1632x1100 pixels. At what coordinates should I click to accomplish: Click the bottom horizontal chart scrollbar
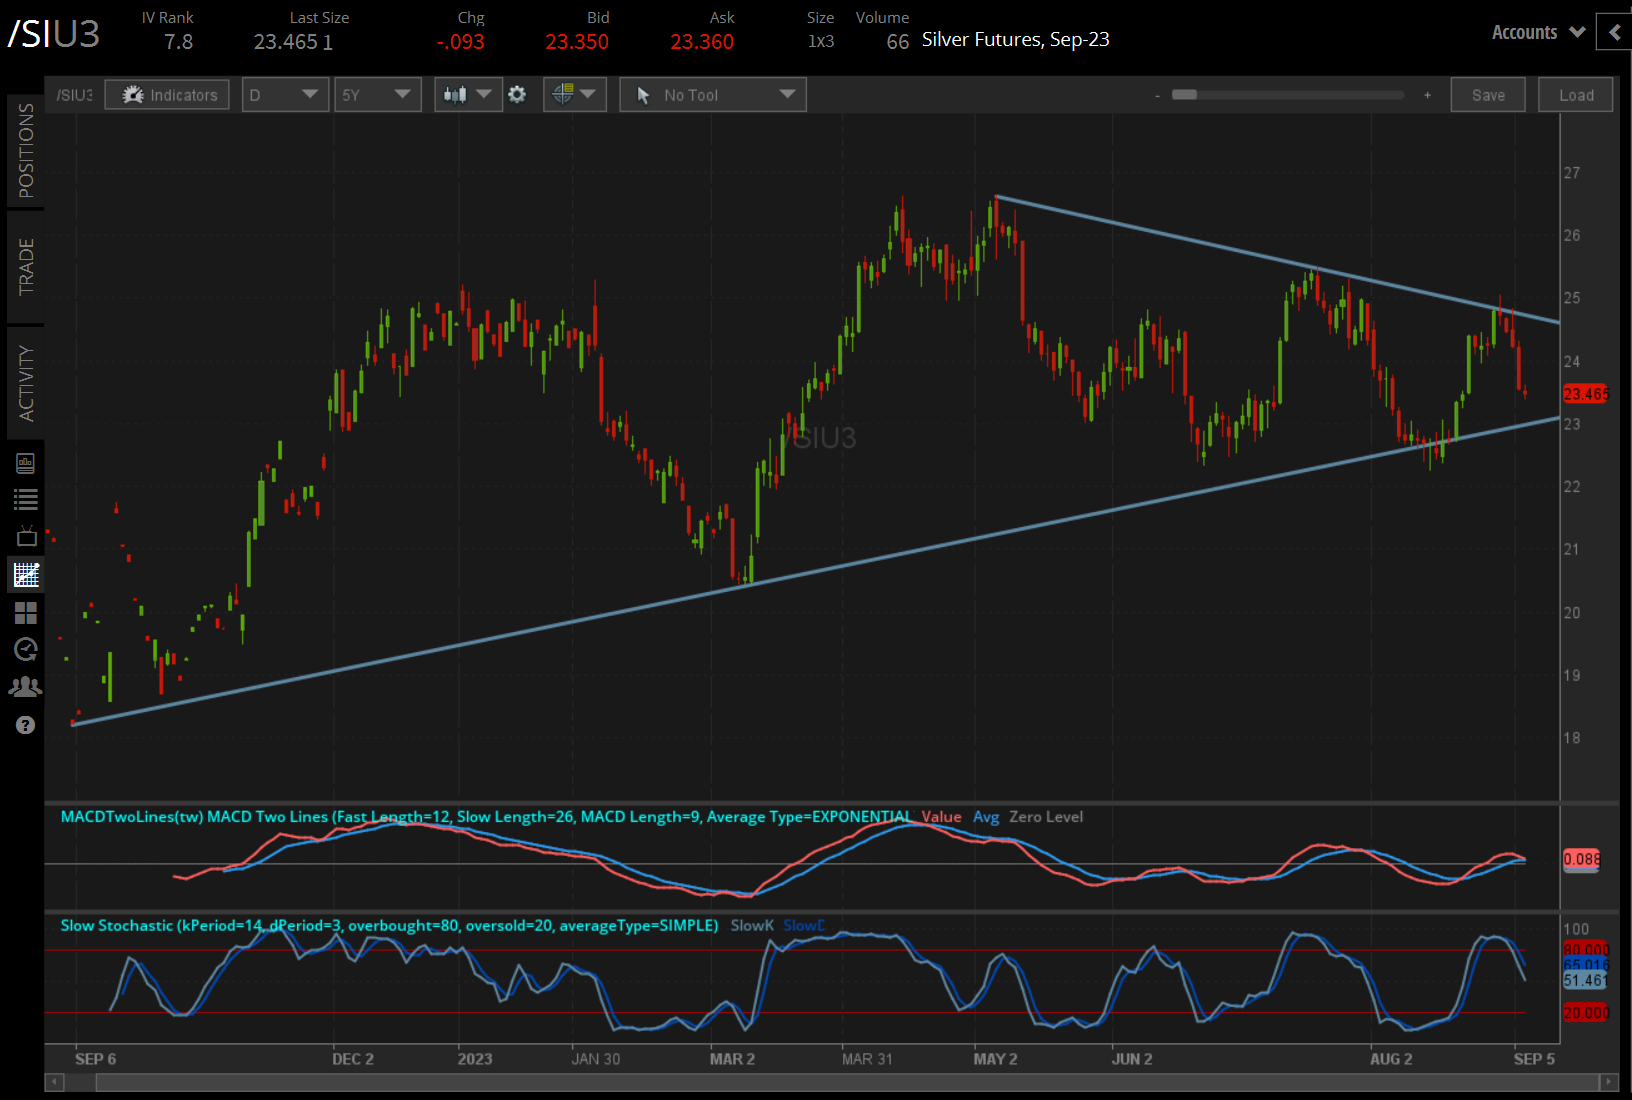(x=846, y=1082)
